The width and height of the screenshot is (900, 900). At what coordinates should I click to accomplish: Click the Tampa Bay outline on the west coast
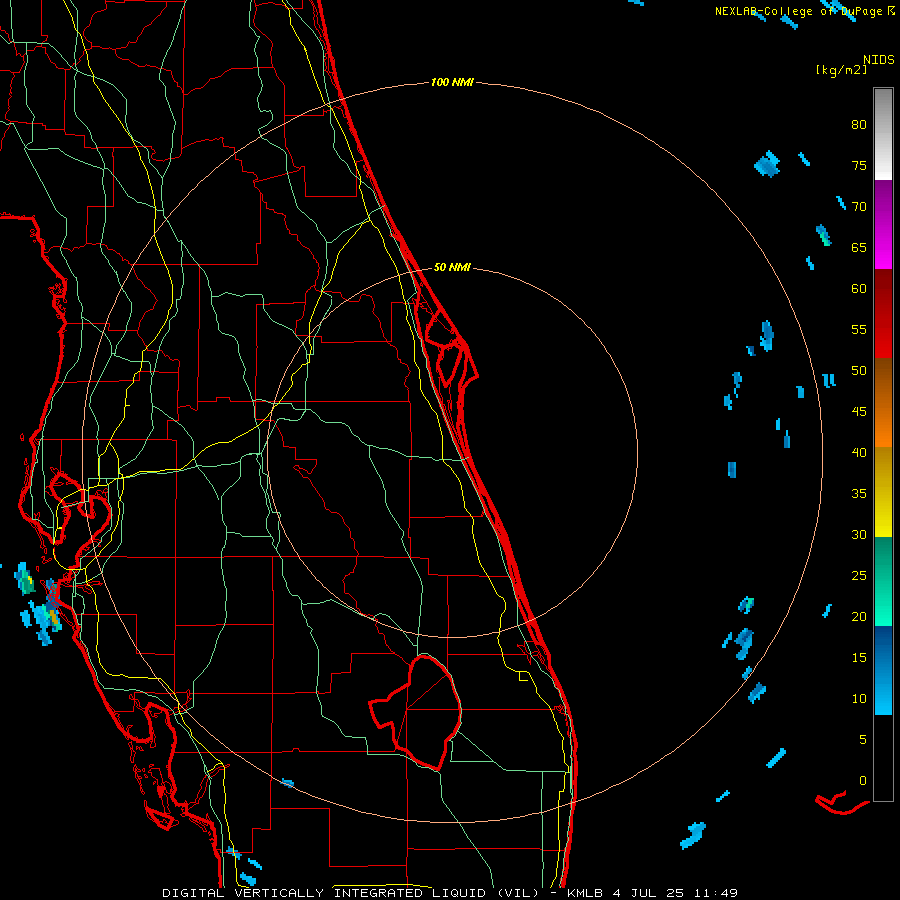tap(80, 519)
